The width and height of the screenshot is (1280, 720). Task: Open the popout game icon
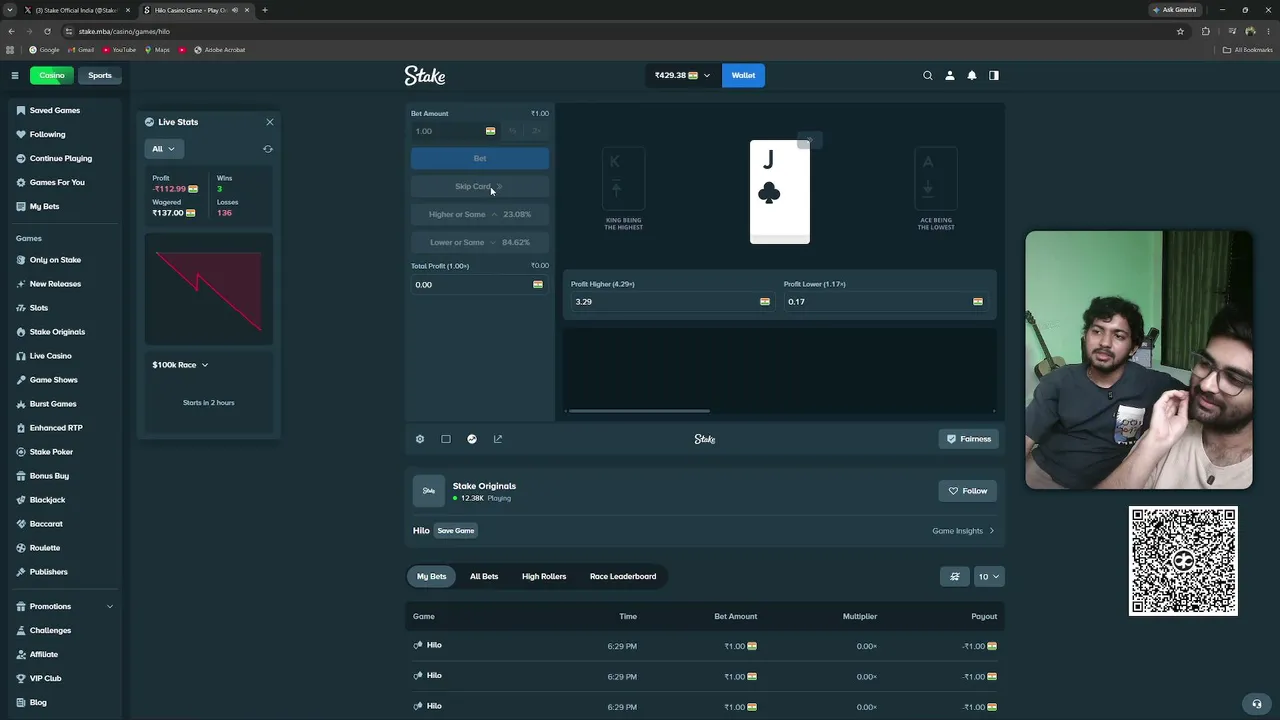[498, 439]
